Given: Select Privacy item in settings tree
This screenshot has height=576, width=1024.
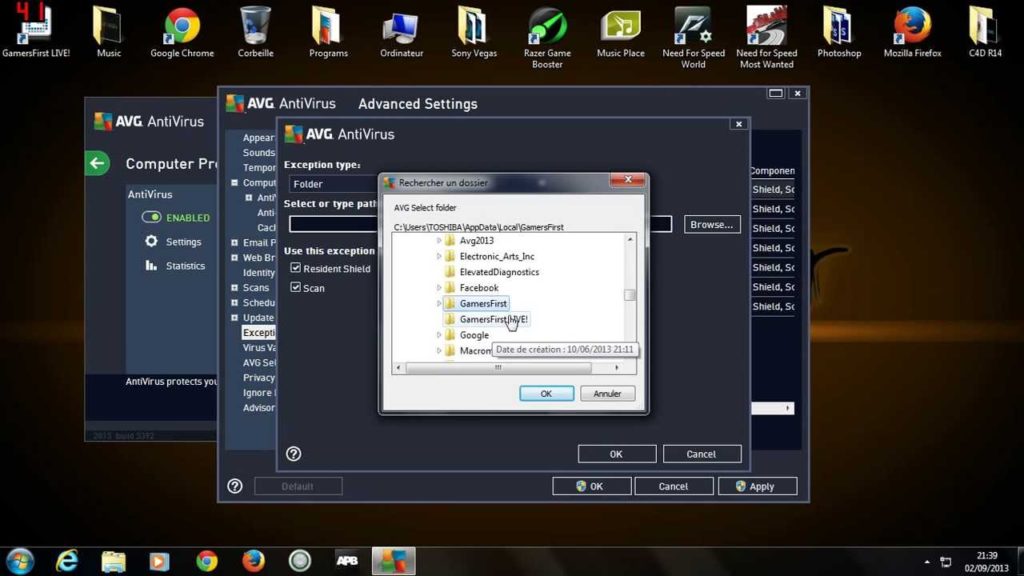Looking at the screenshot, I should point(259,377).
